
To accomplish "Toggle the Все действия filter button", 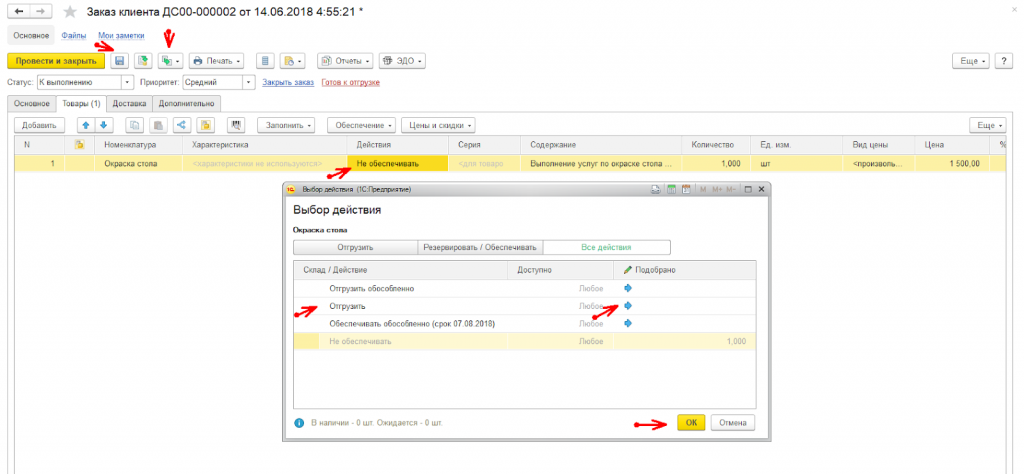I will click(x=606, y=247).
